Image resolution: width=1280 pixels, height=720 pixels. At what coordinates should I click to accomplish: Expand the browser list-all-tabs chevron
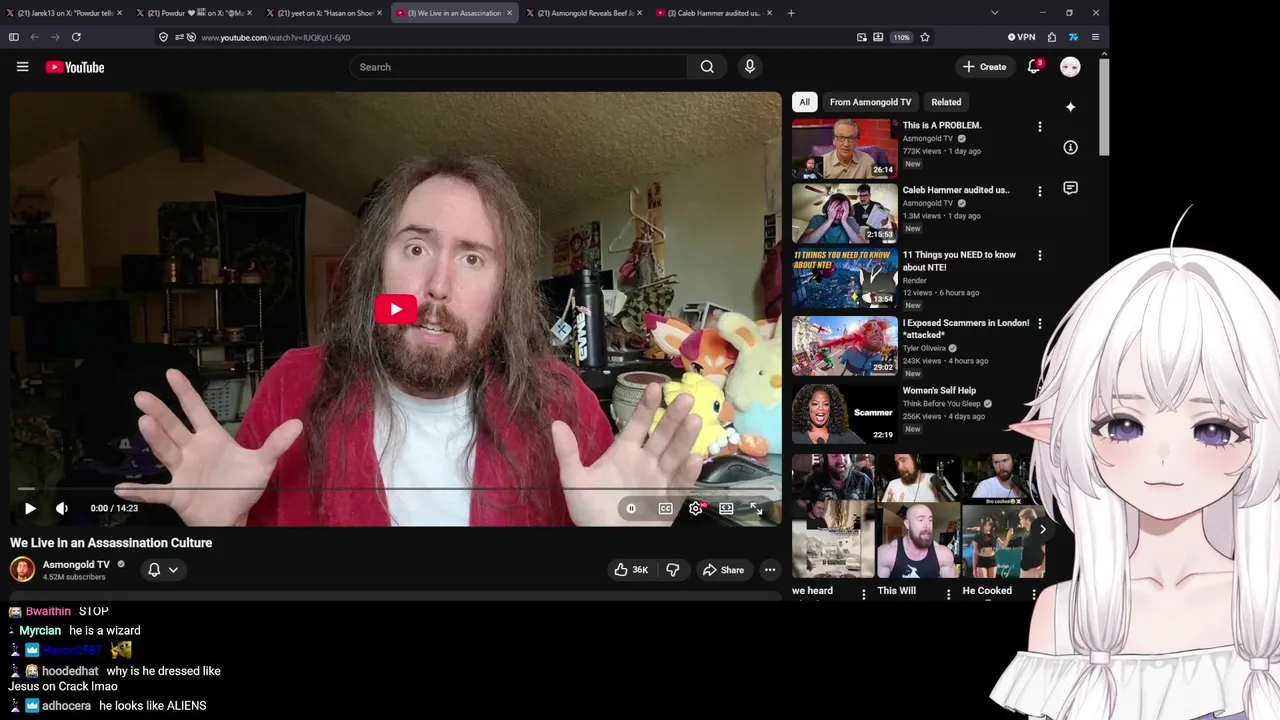994,13
